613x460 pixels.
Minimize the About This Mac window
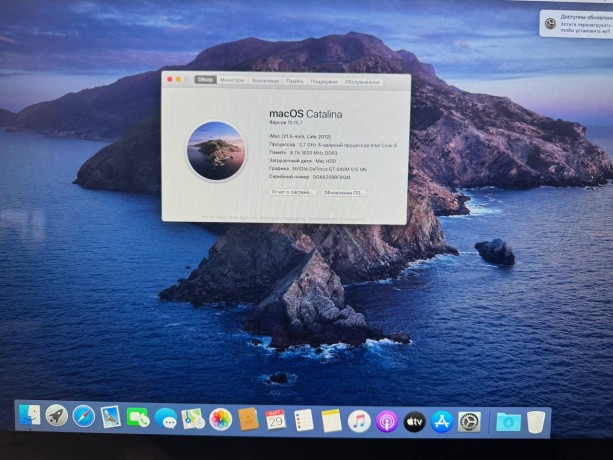coord(178,79)
